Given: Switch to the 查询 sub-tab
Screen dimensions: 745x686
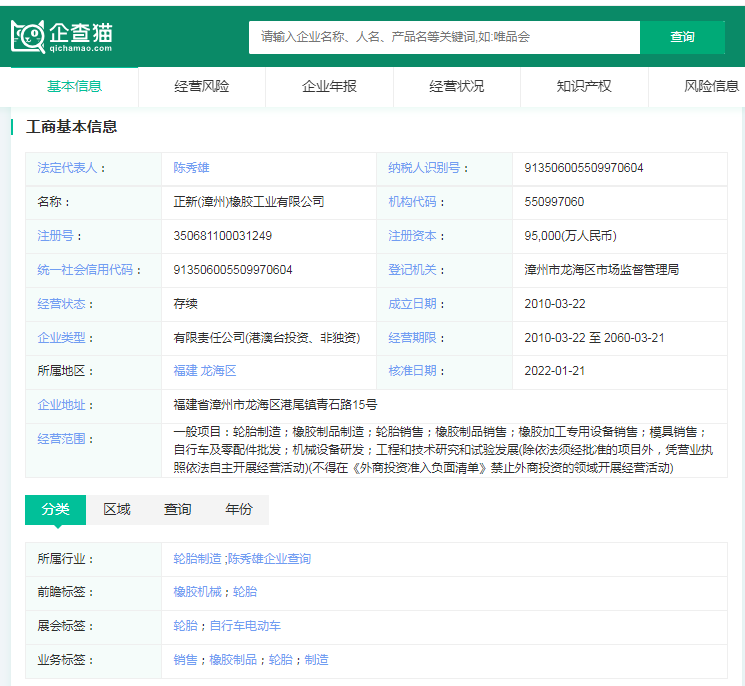Looking at the screenshot, I should point(178,509).
